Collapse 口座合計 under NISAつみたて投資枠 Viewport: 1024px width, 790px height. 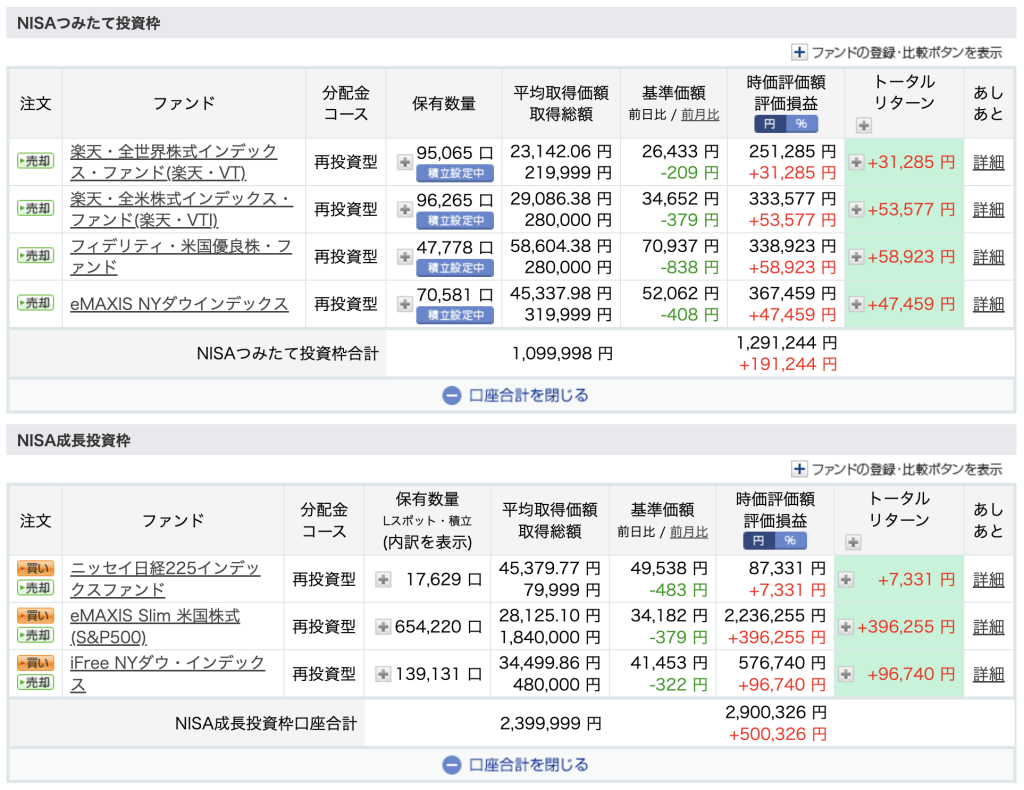coord(516,395)
